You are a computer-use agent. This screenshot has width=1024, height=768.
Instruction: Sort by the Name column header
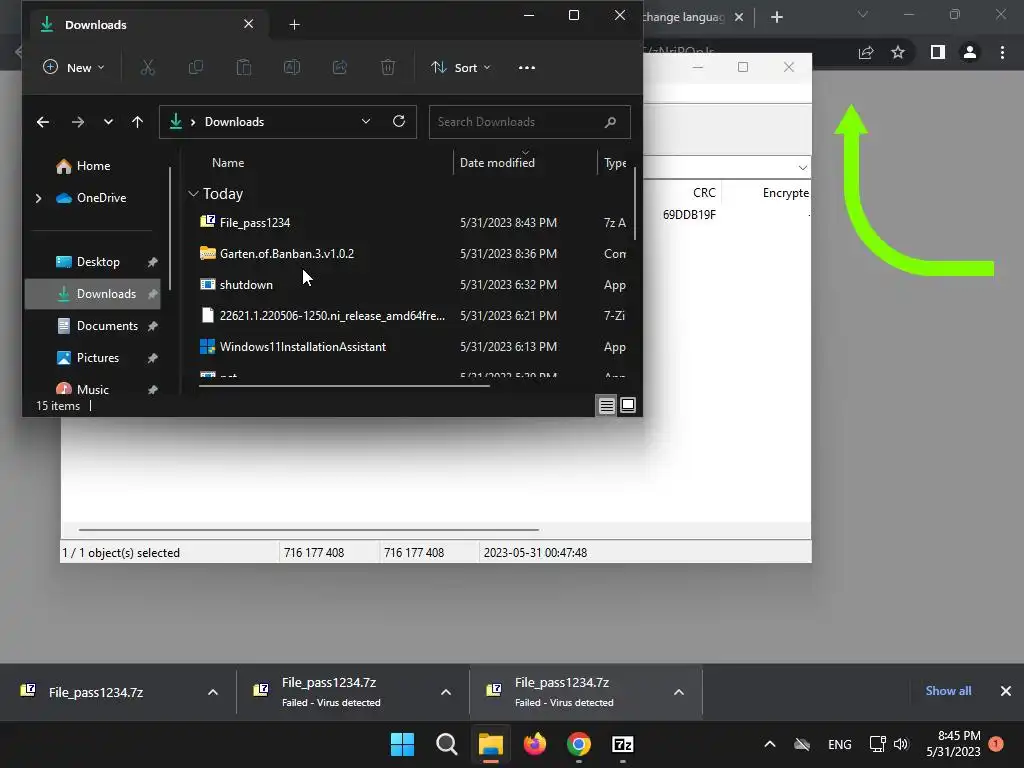click(228, 163)
